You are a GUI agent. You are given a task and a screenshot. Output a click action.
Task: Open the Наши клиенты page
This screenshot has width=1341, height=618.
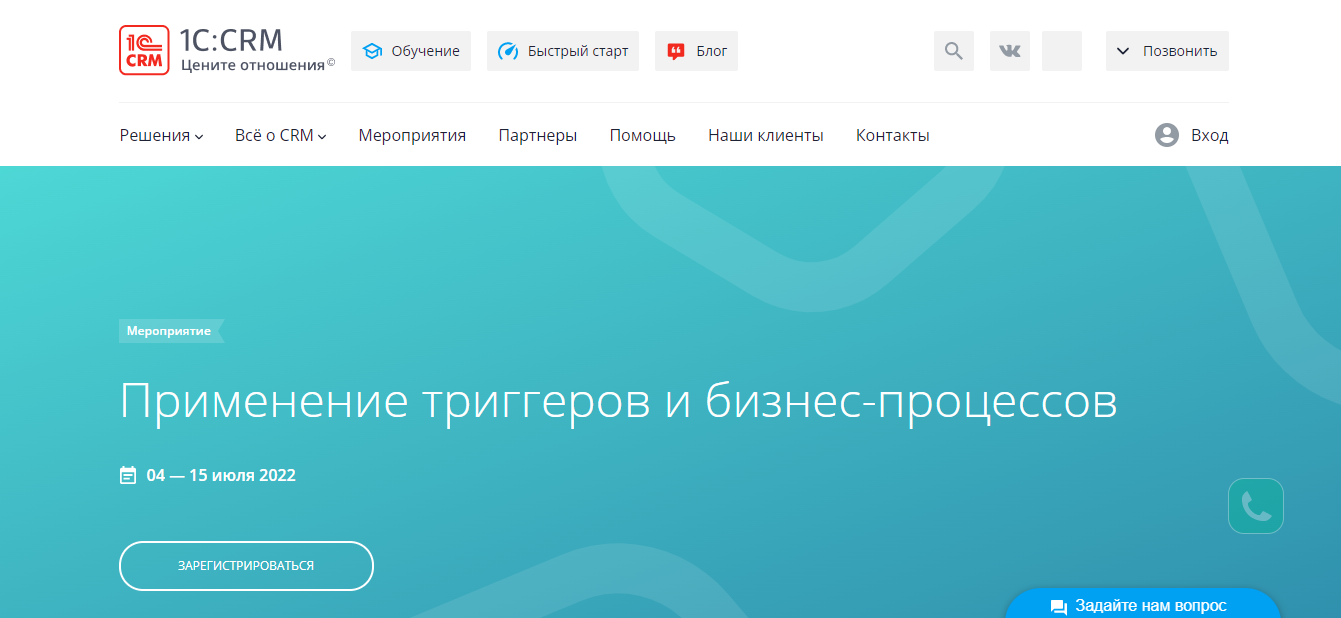(x=766, y=134)
